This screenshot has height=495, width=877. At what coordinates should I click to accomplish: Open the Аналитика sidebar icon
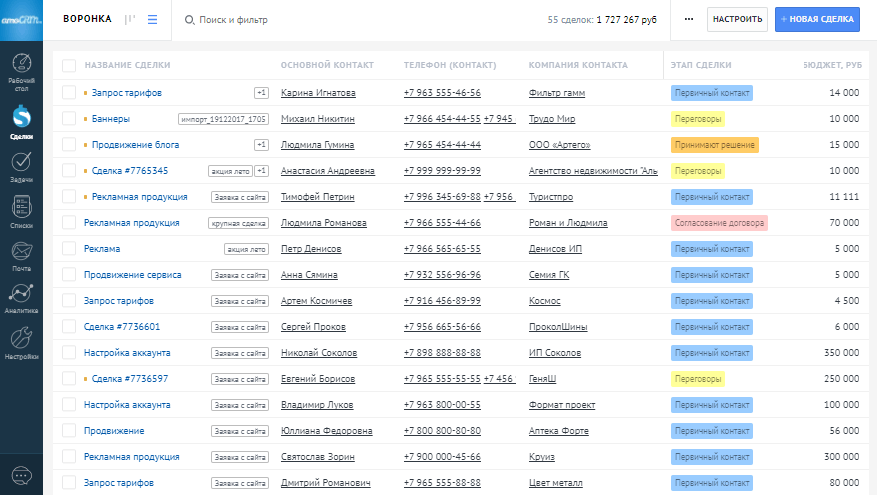pos(21,297)
